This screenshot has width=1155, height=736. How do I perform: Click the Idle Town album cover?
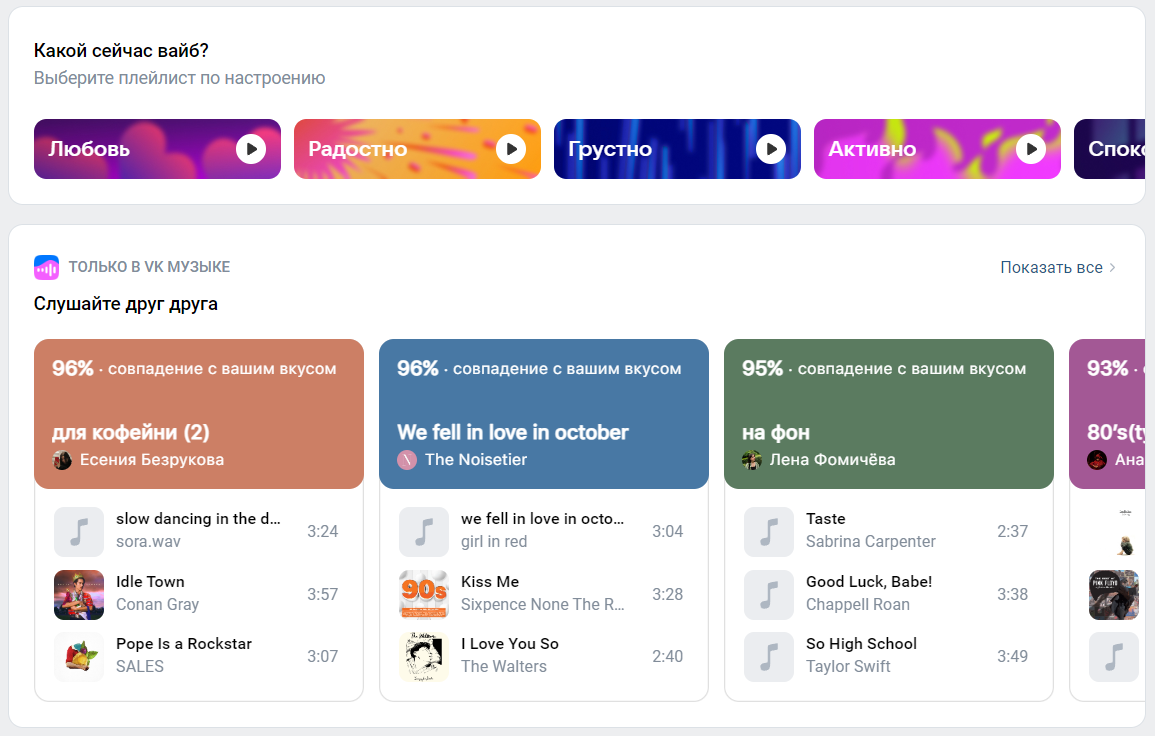[x=79, y=595]
